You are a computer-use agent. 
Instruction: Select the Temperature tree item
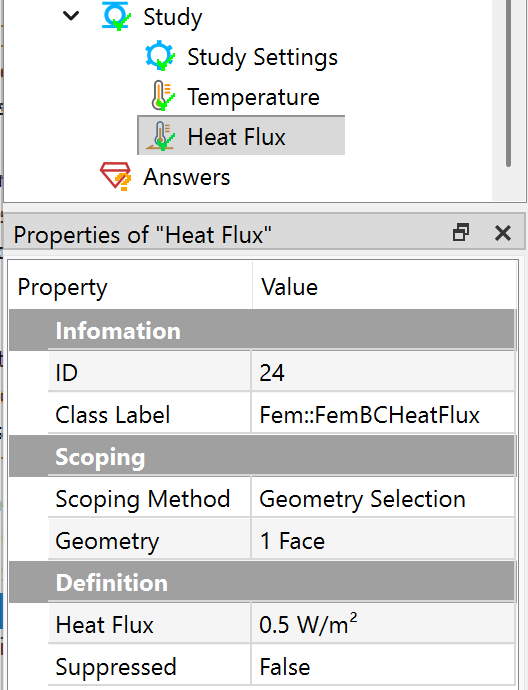253,97
